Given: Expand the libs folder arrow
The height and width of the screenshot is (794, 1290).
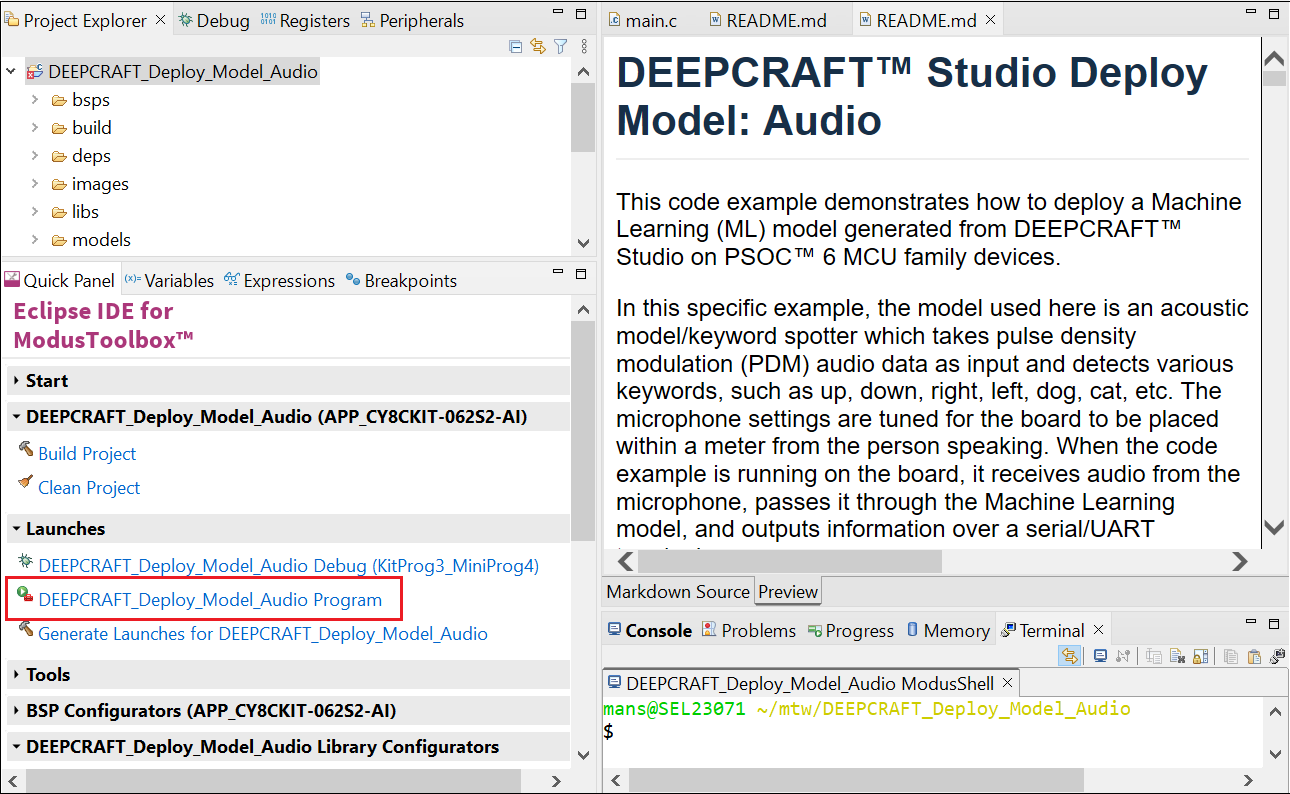Looking at the screenshot, I should 34,212.
